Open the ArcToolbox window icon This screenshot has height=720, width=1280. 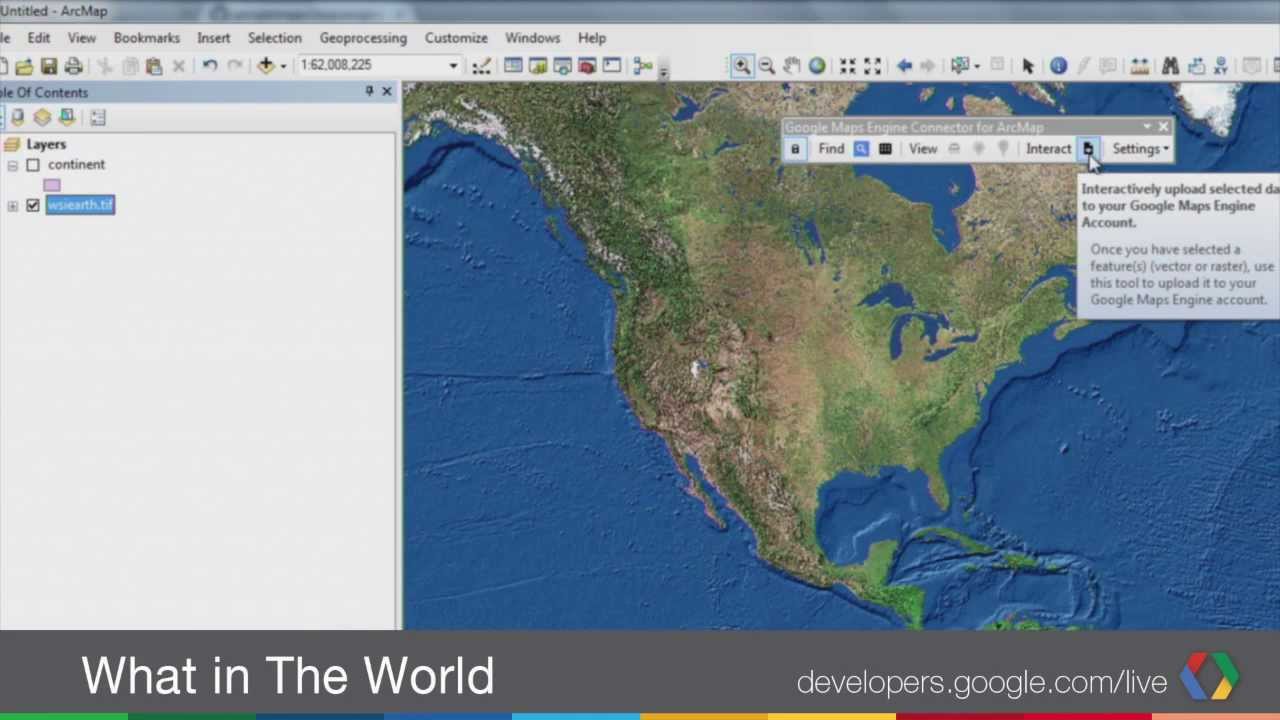(587, 66)
